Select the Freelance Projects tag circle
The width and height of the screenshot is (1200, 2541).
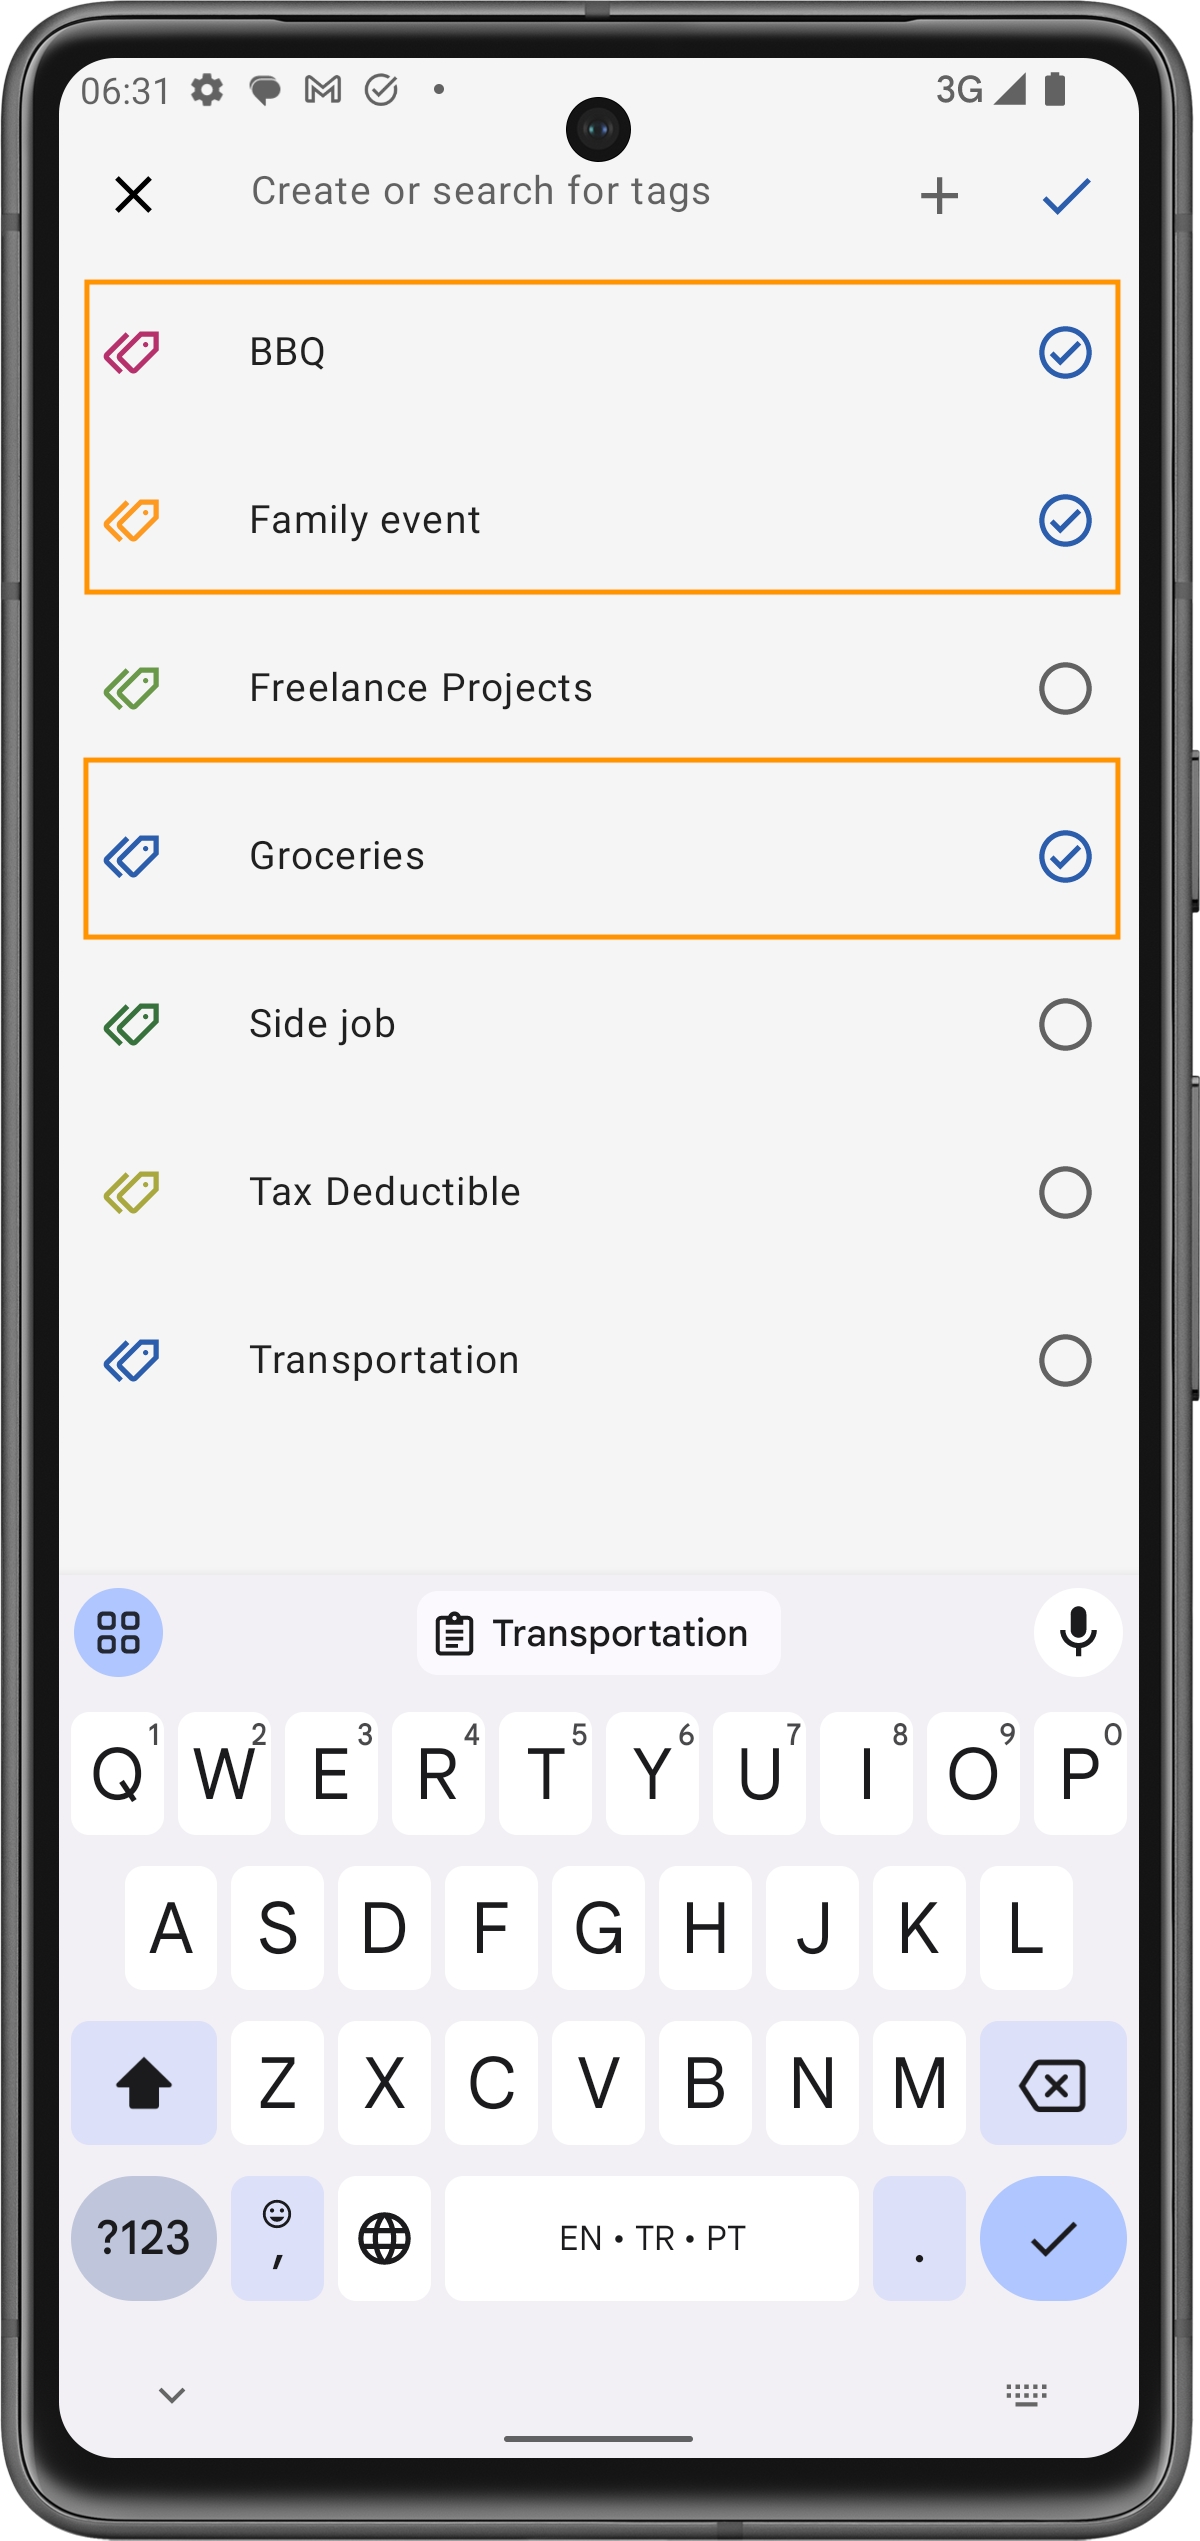coord(1064,688)
